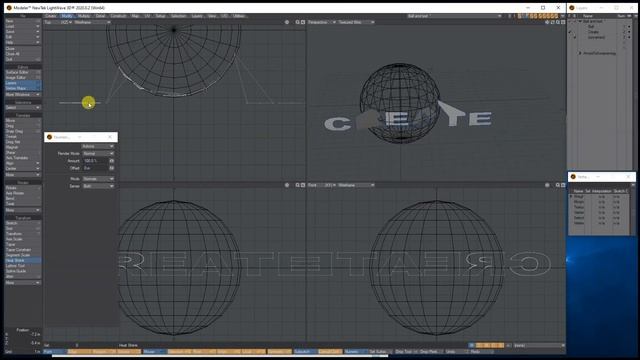Switch to the Construct tab

coord(118,16)
